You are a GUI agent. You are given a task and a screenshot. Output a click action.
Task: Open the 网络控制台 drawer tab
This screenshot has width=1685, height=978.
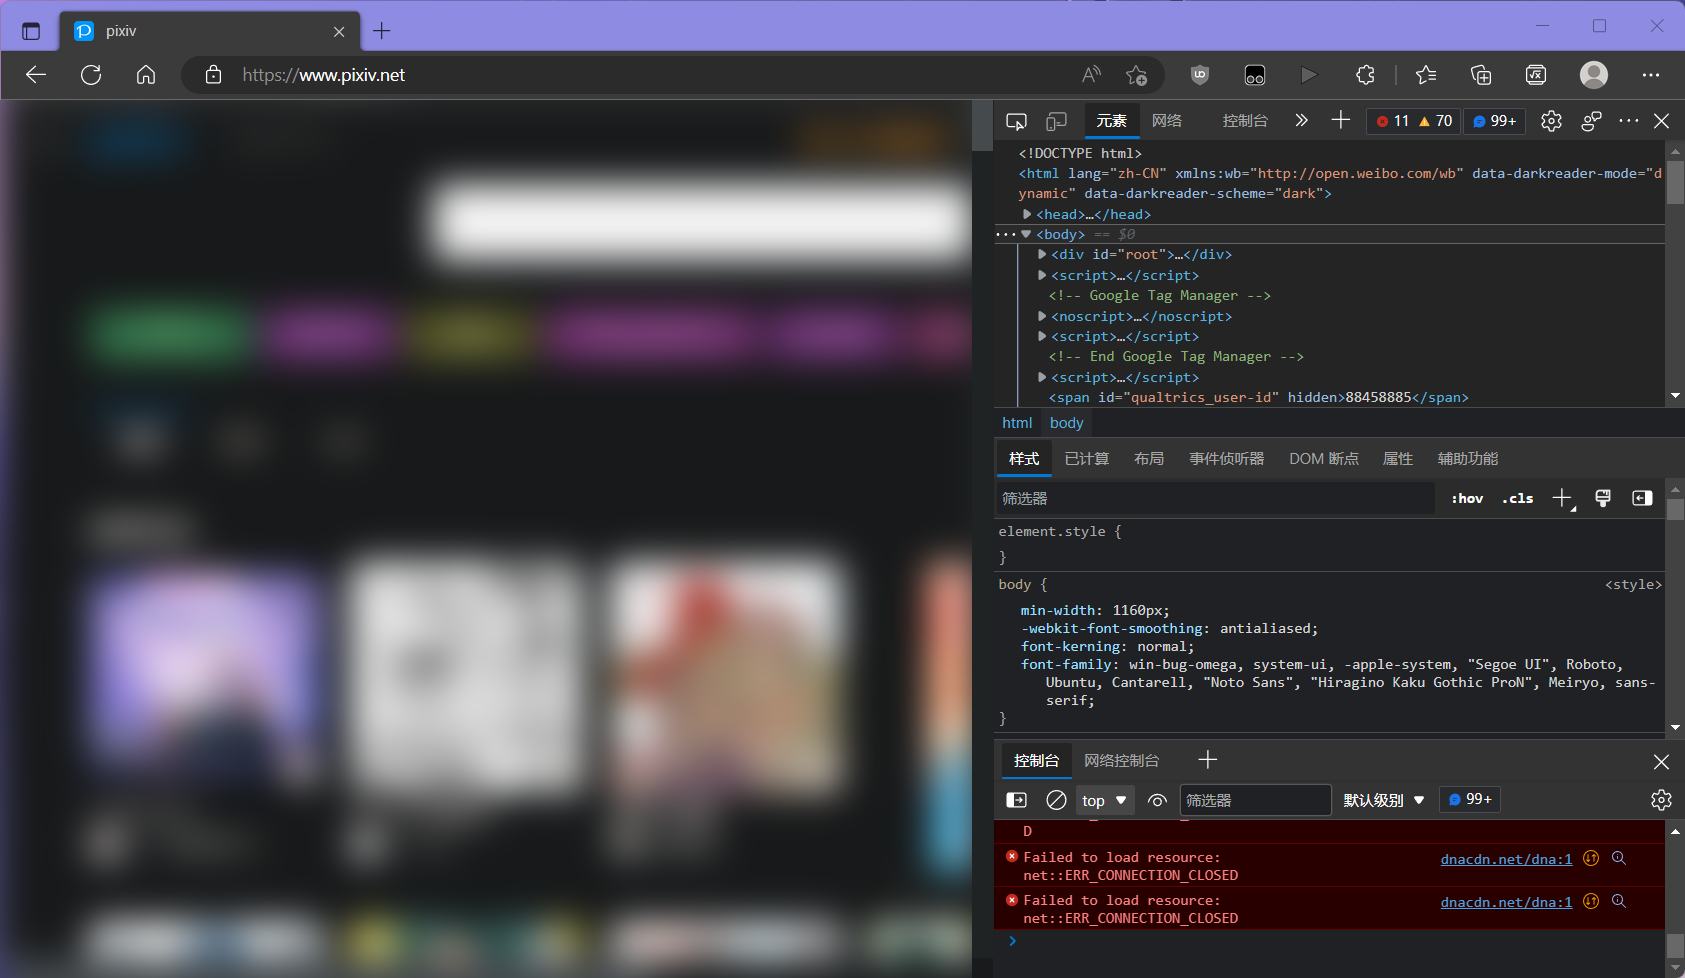[1122, 761]
